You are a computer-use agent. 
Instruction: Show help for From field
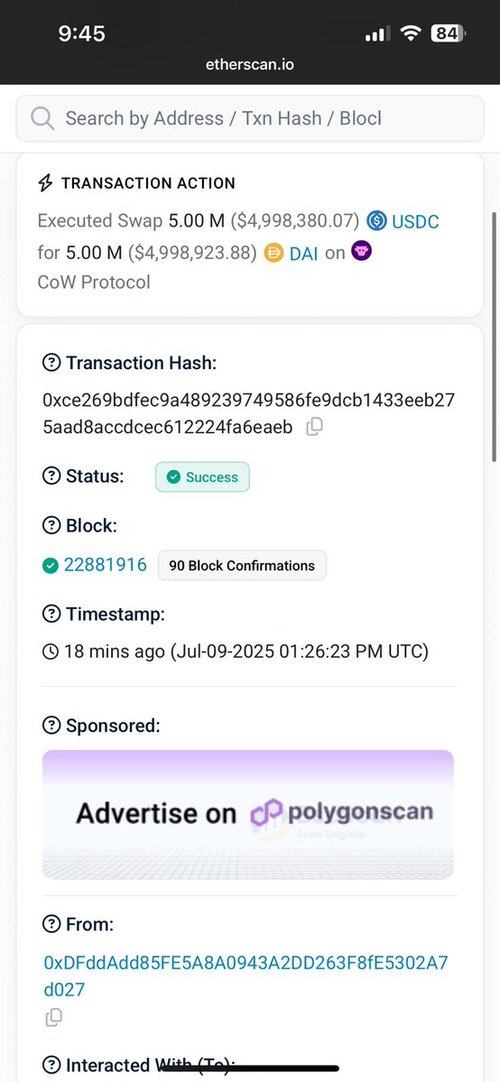pos(52,924)
